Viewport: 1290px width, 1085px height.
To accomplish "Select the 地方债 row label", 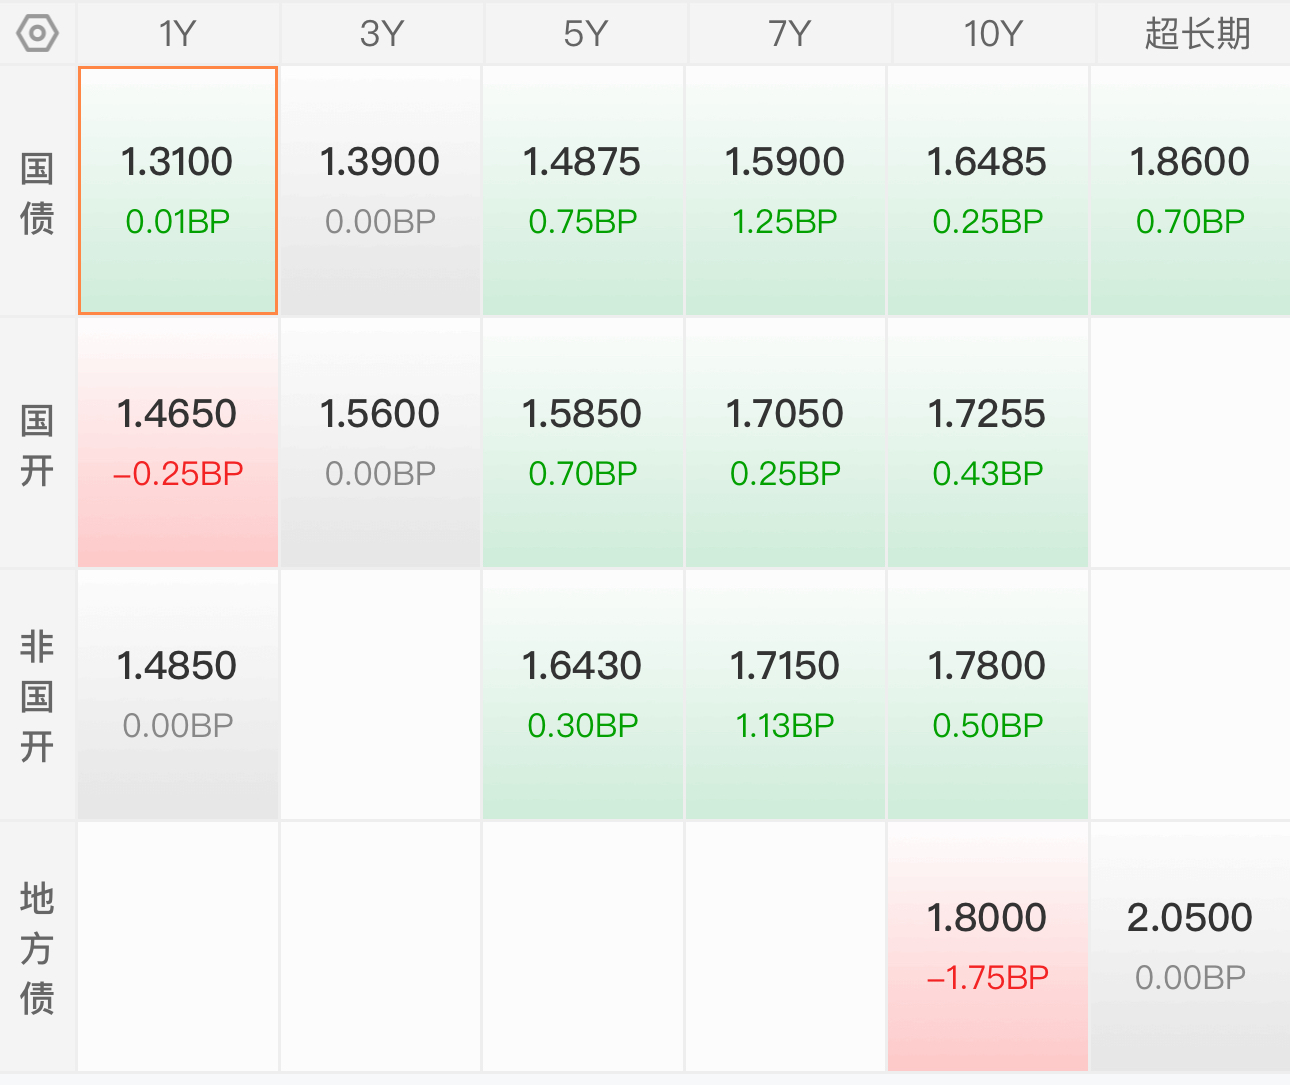I will click(x=37, y=948).
